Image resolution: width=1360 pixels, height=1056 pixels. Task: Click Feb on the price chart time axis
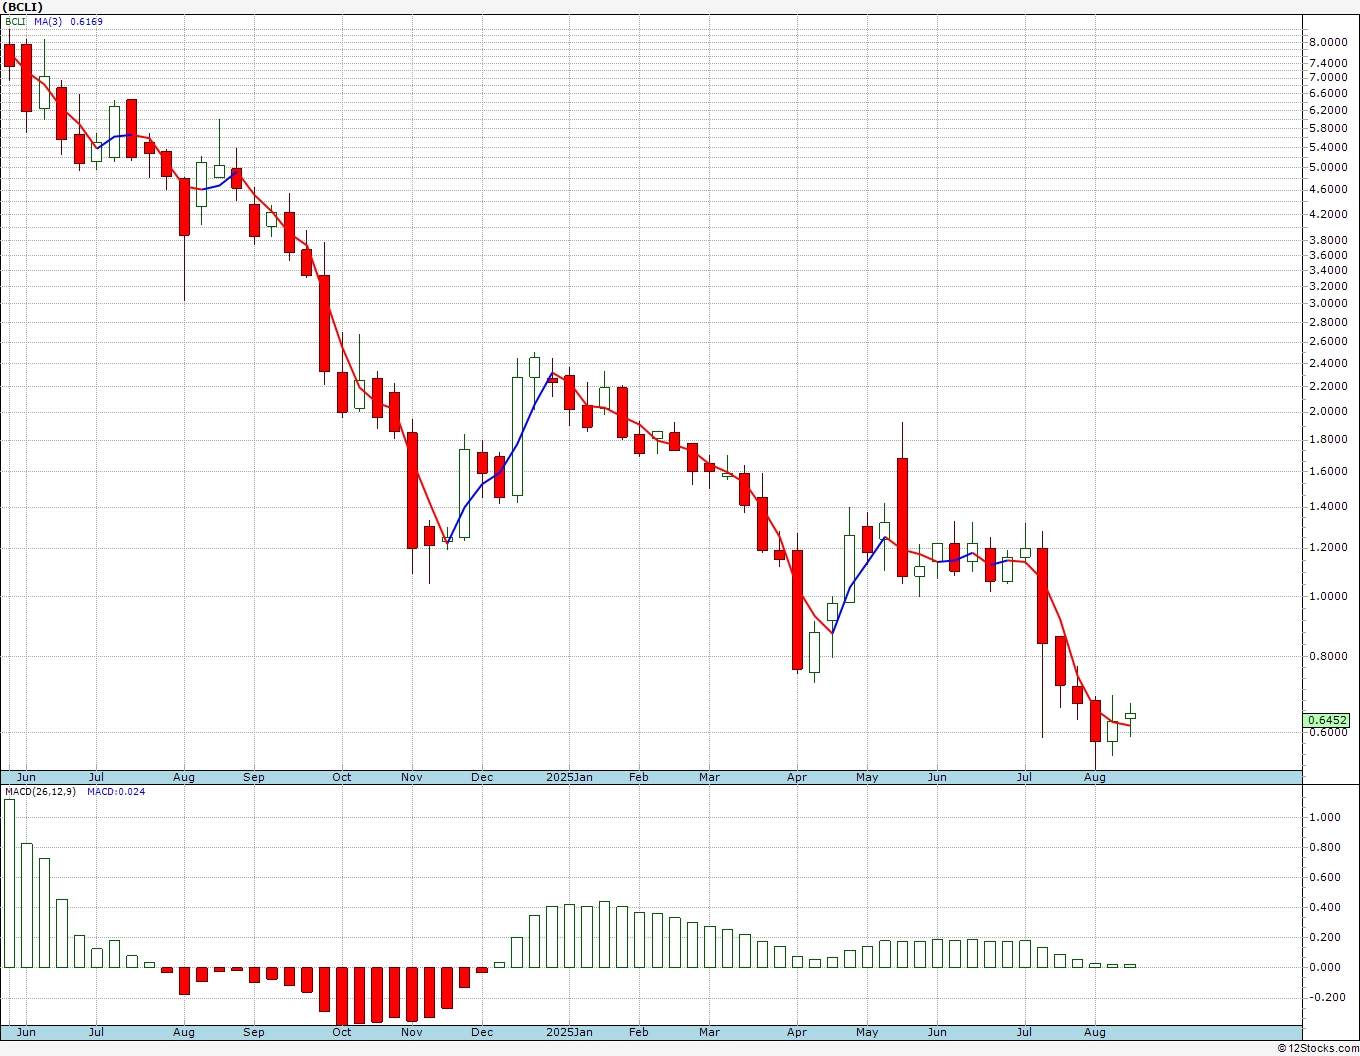tap(639, 777)
